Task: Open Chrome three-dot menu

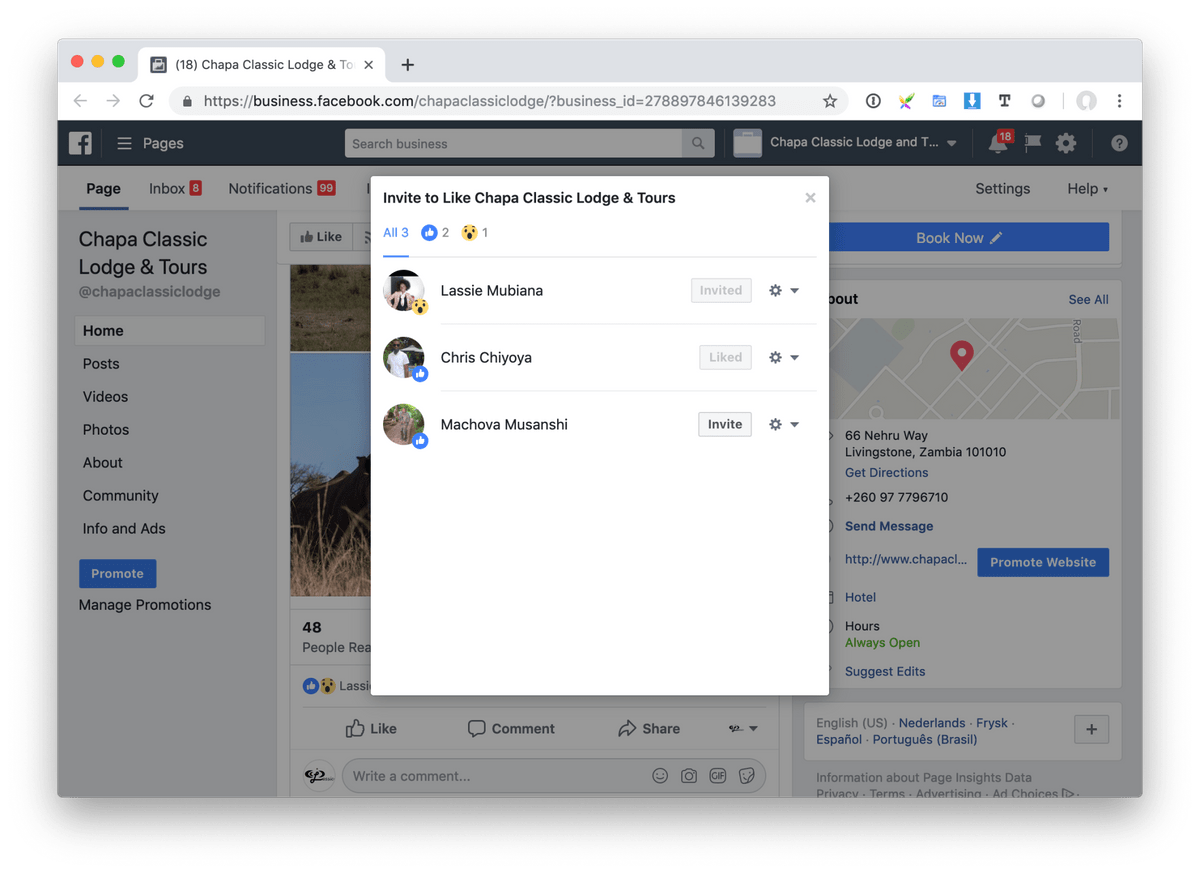Action: [1119, 101]
